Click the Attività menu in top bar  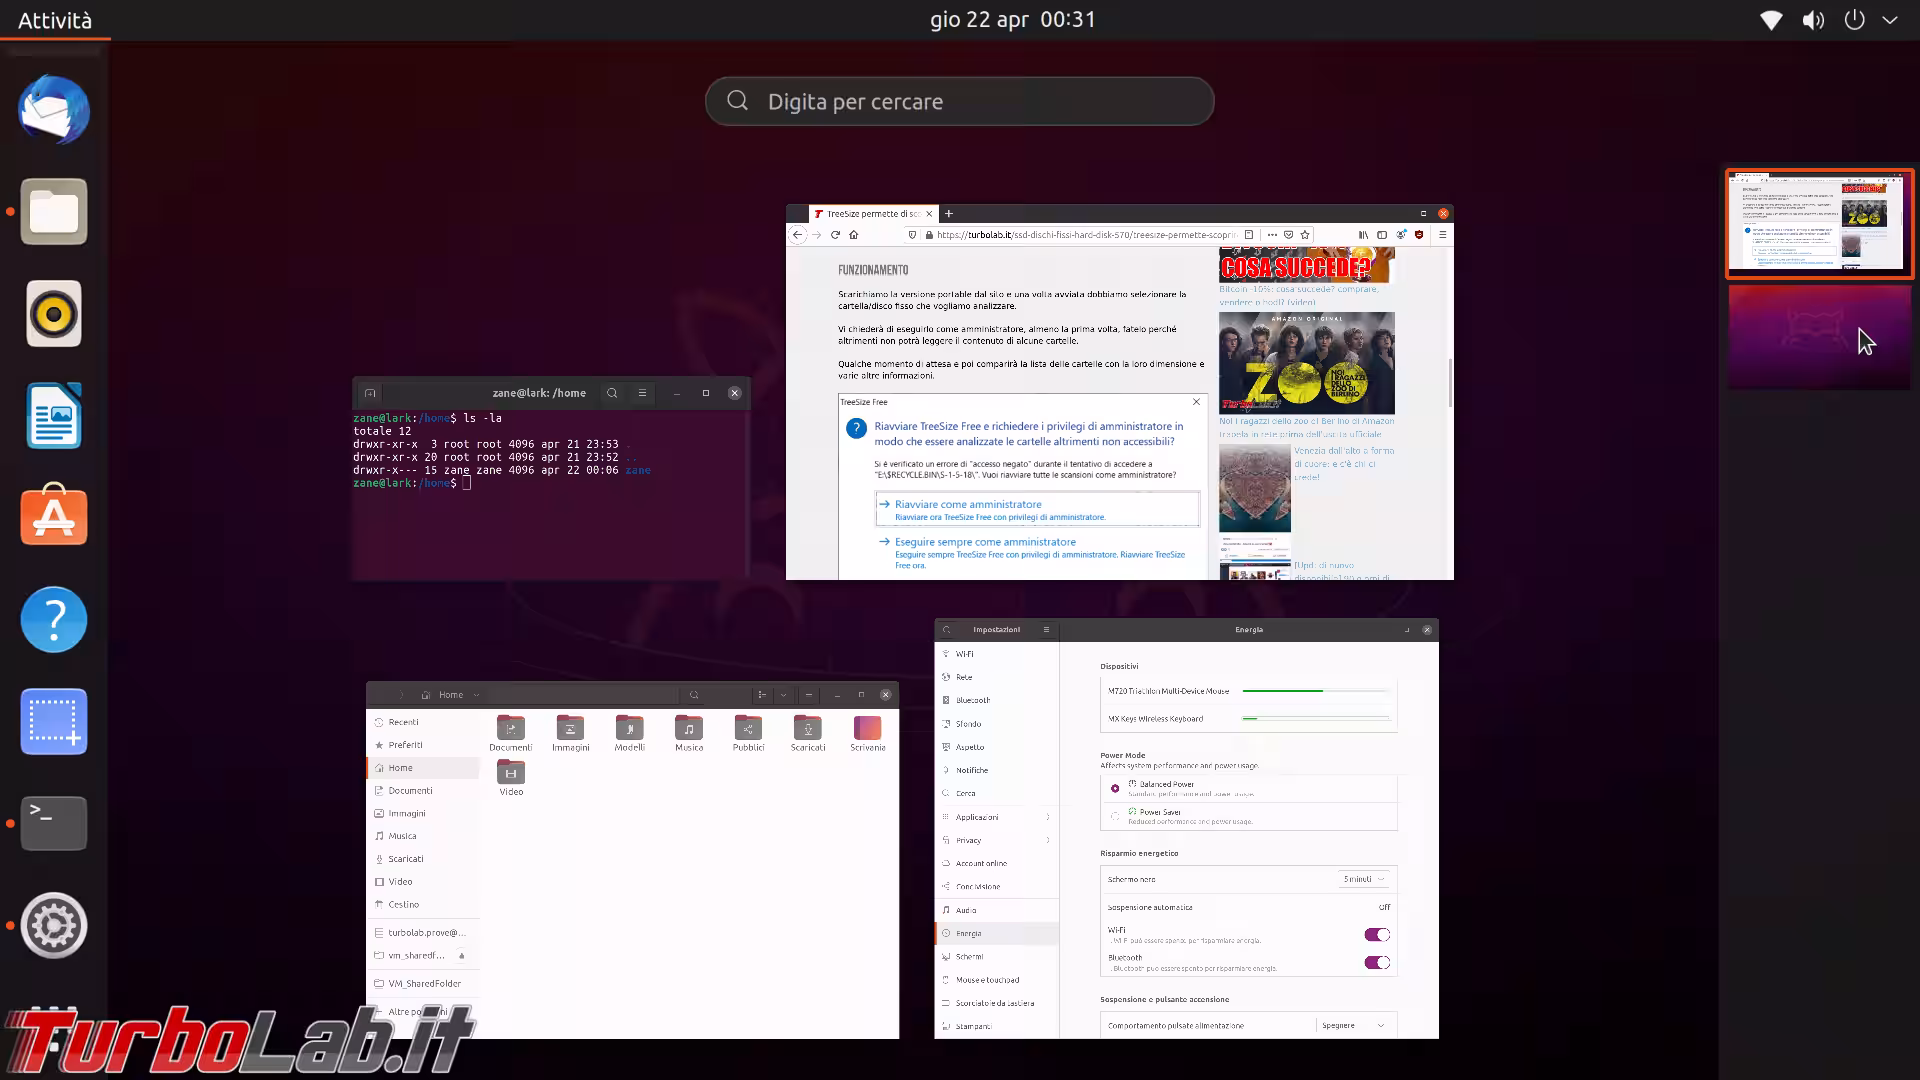coord(55,20)
